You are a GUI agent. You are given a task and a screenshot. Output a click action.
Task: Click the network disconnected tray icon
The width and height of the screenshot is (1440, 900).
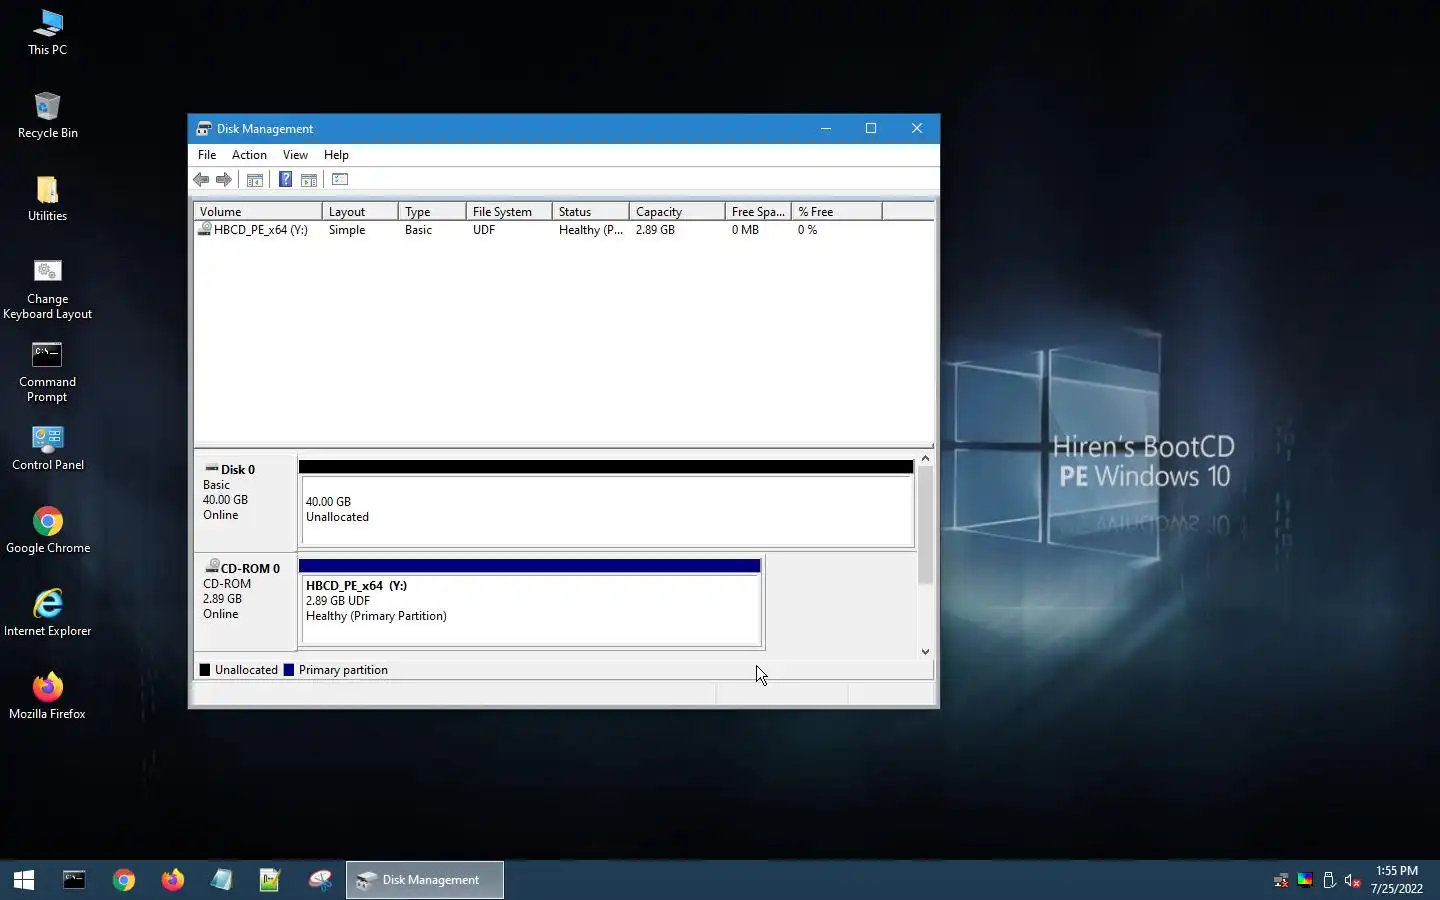tap(1281, 880)
